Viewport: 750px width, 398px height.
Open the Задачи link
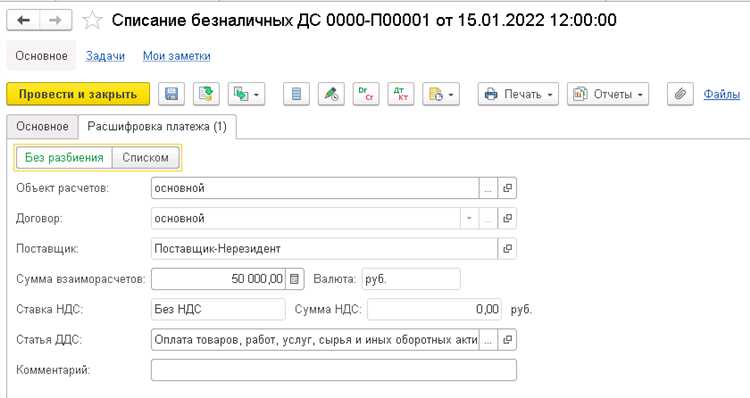click(x=105, y=56)
